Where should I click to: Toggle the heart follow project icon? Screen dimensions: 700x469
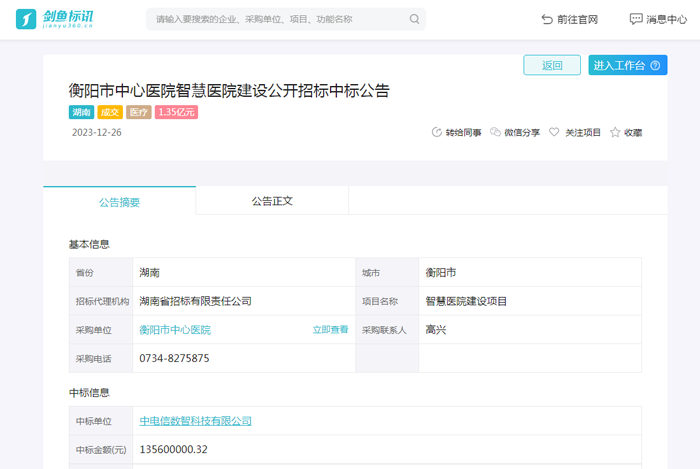pyautogui.click(x=554, y=132)
